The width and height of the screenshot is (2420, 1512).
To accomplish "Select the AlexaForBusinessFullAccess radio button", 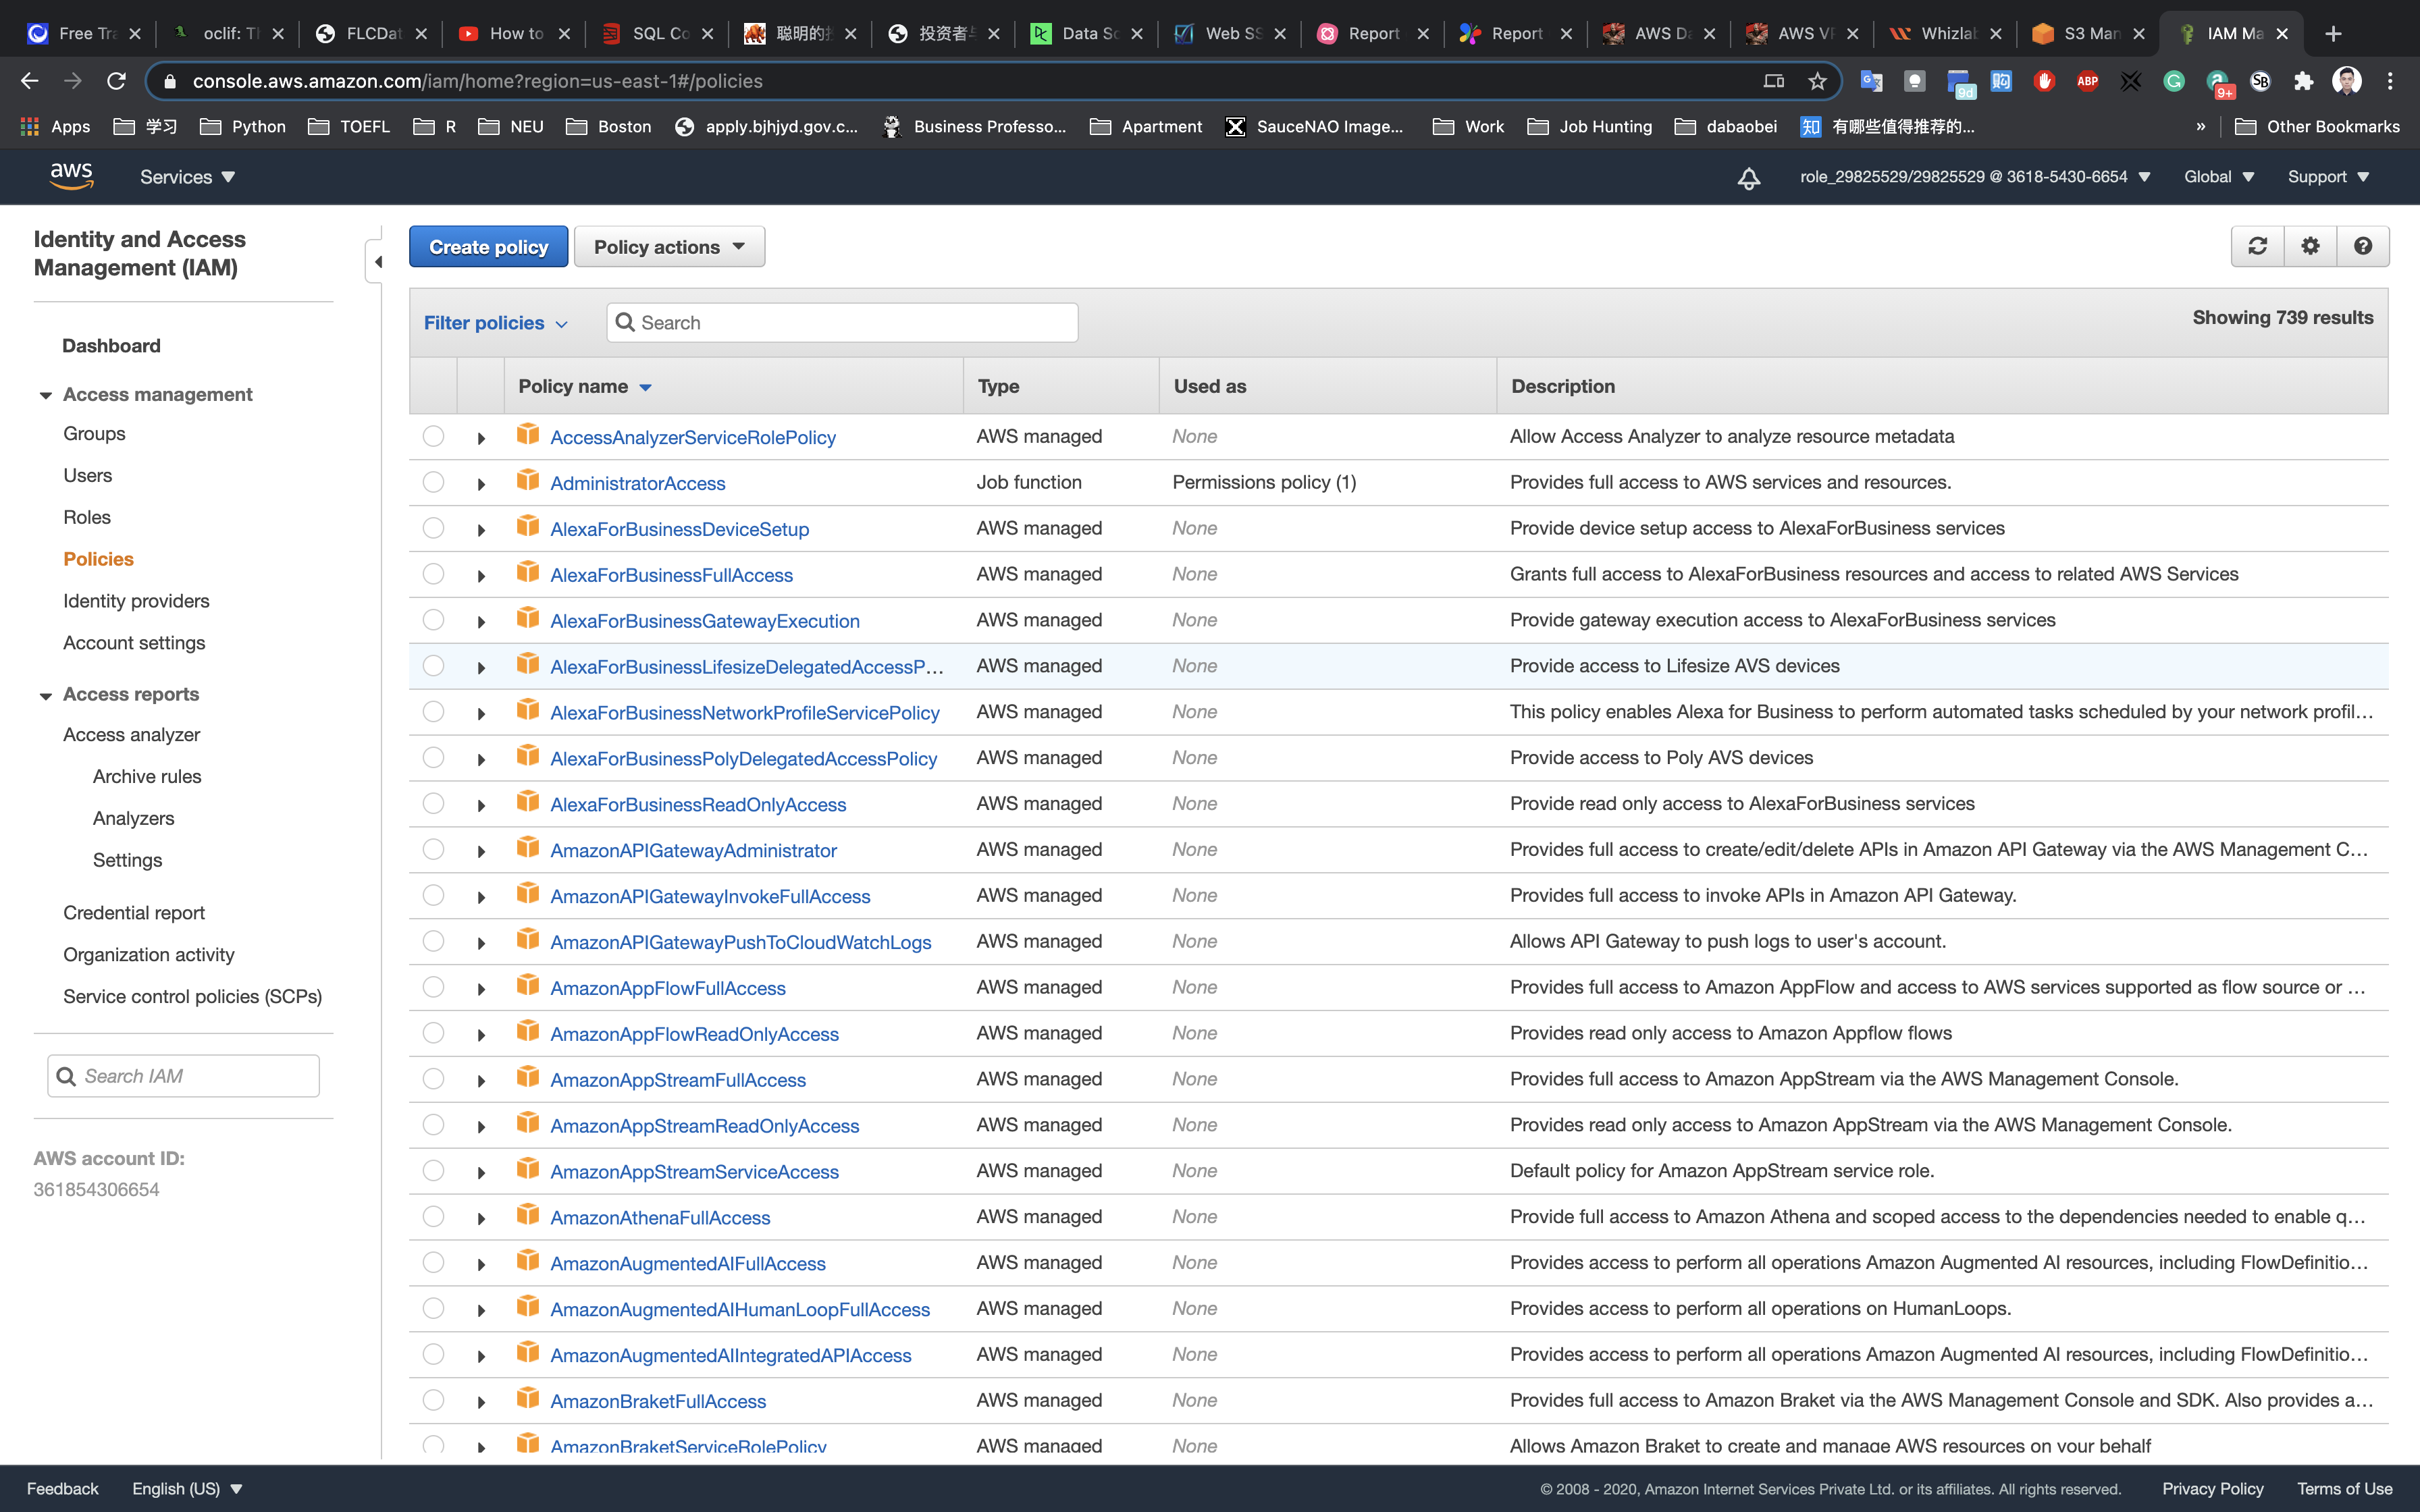I will [433, 574].
